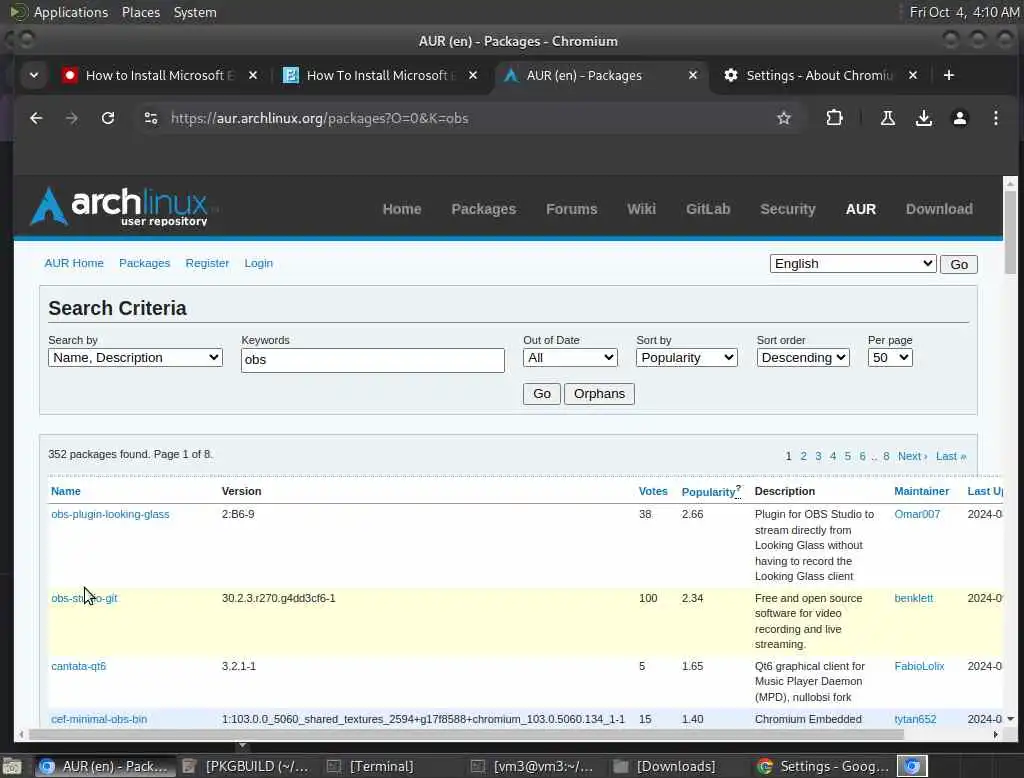Open the tab search dropdown arrow

point(34,75)
